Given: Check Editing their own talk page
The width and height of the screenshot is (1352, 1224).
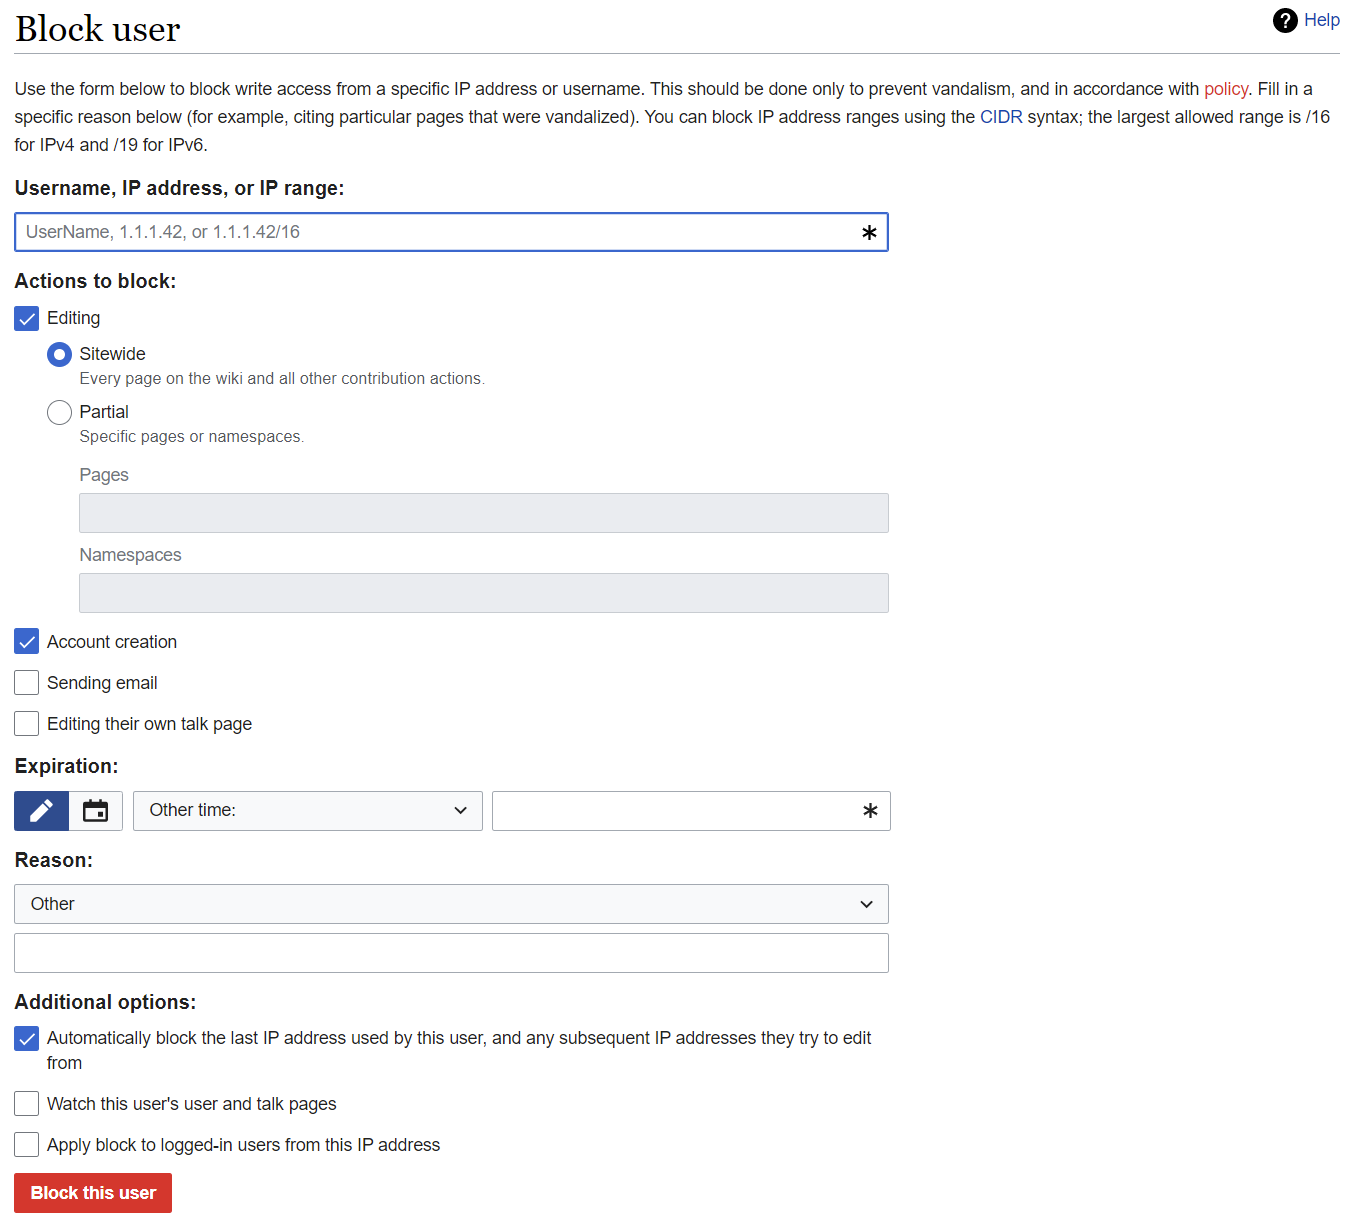Looking at the screenshot, I should [x=27, y=724].
